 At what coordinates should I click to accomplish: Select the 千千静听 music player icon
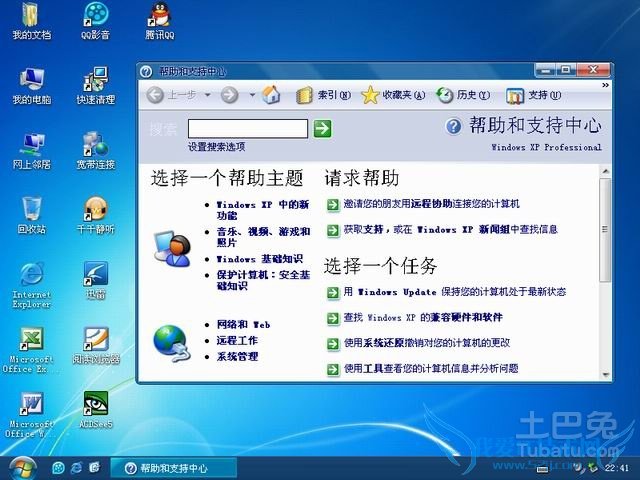point(96,216)
